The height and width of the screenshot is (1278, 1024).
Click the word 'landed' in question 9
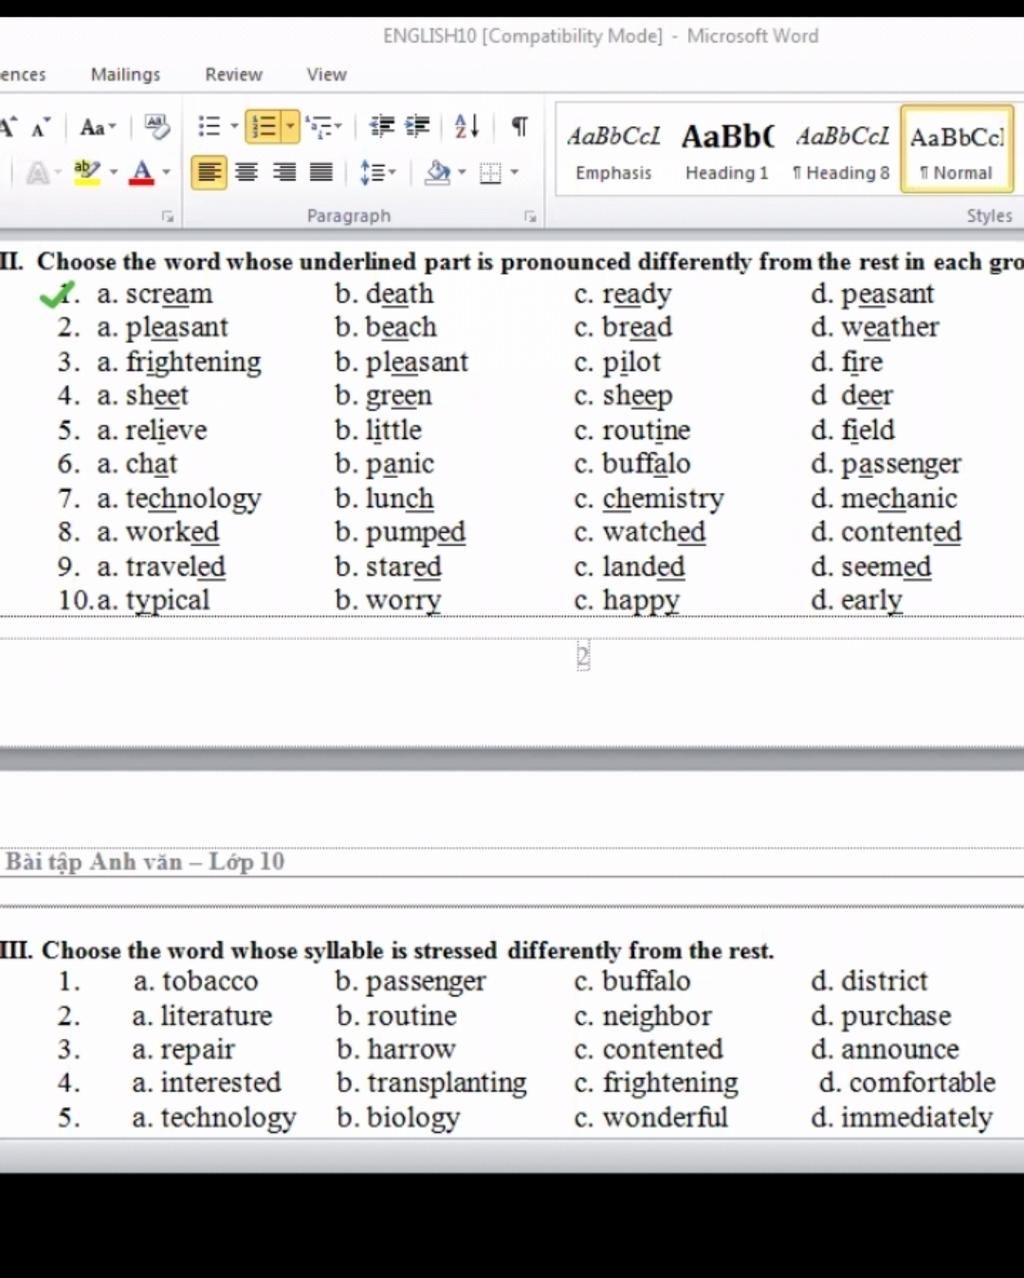pos(643,566)
